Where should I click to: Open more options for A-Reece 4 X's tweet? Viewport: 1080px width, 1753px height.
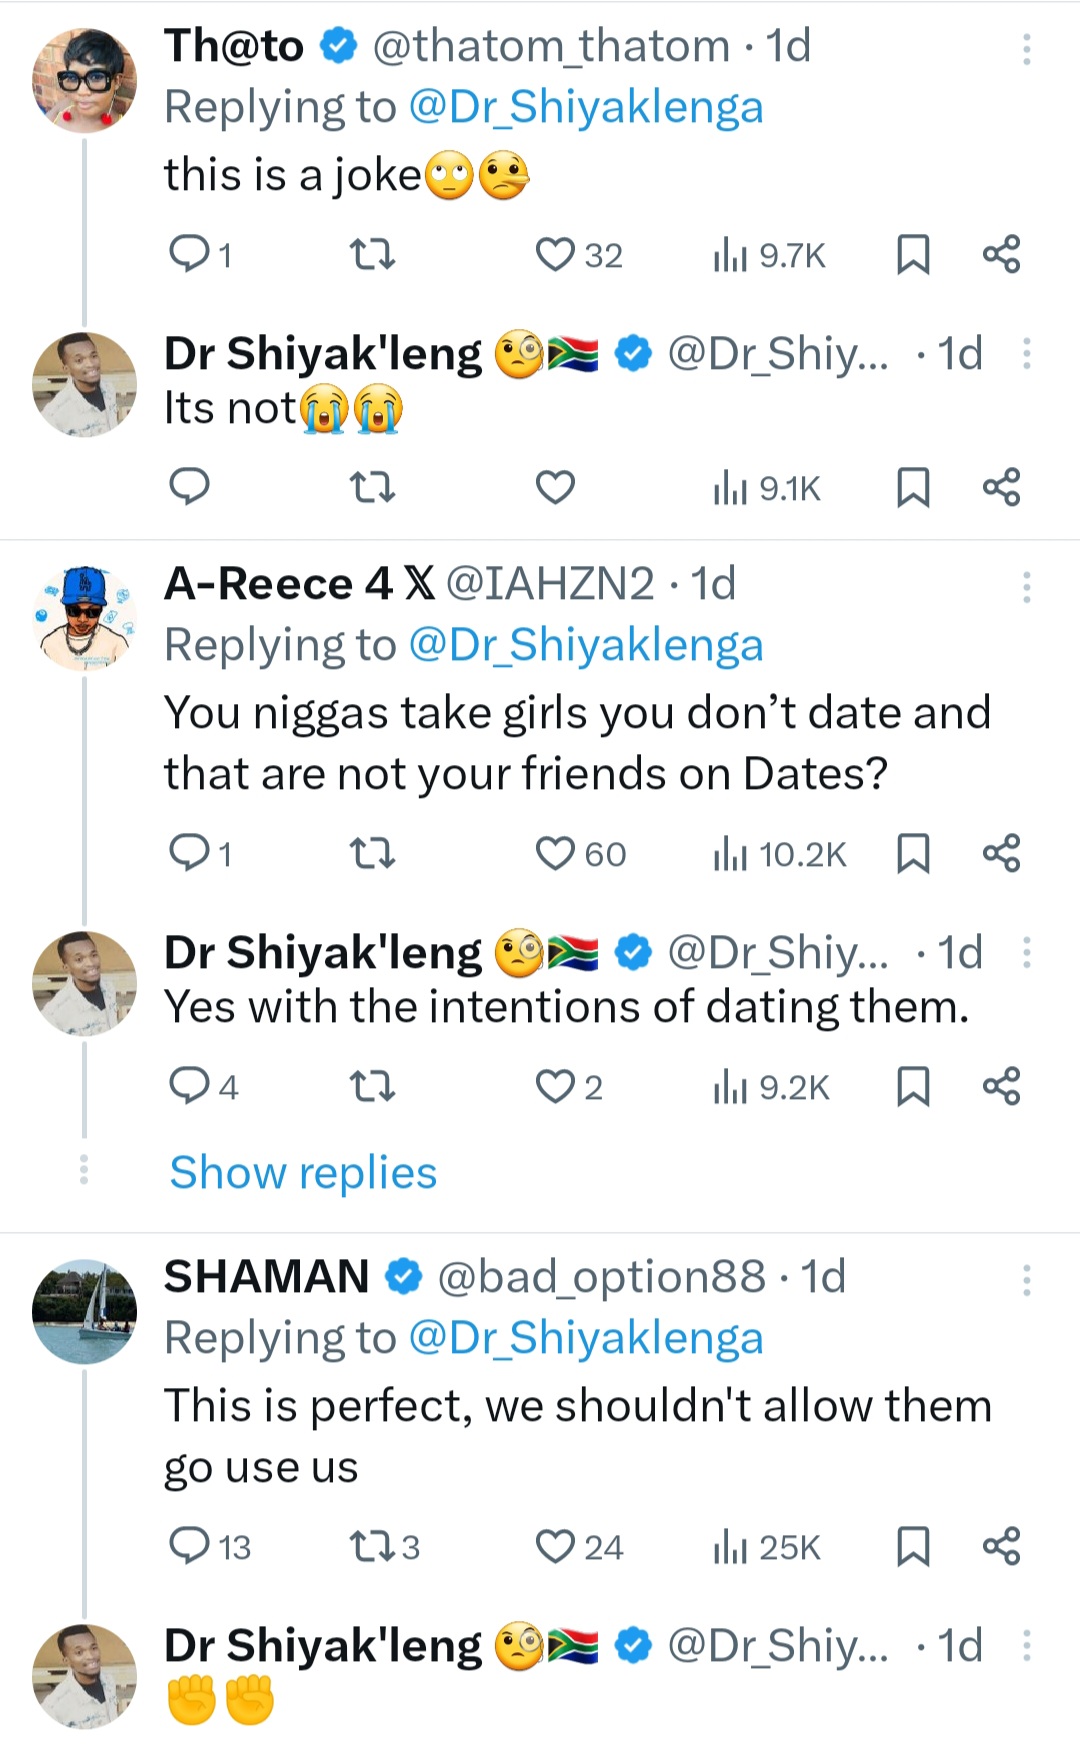[x=1026, y=586]
